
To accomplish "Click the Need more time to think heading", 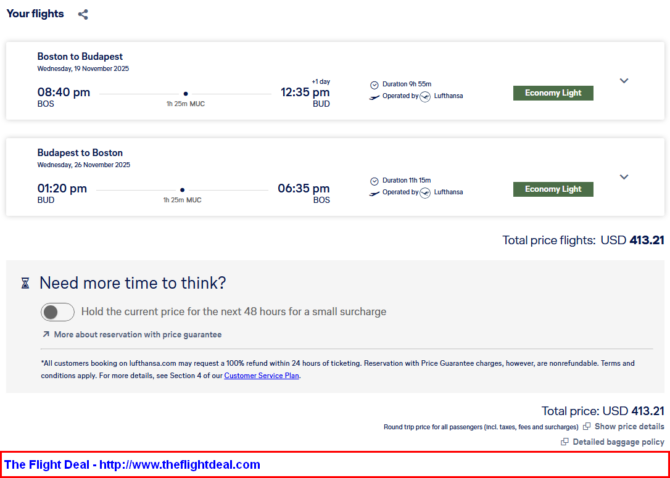I will coord(133,283).
